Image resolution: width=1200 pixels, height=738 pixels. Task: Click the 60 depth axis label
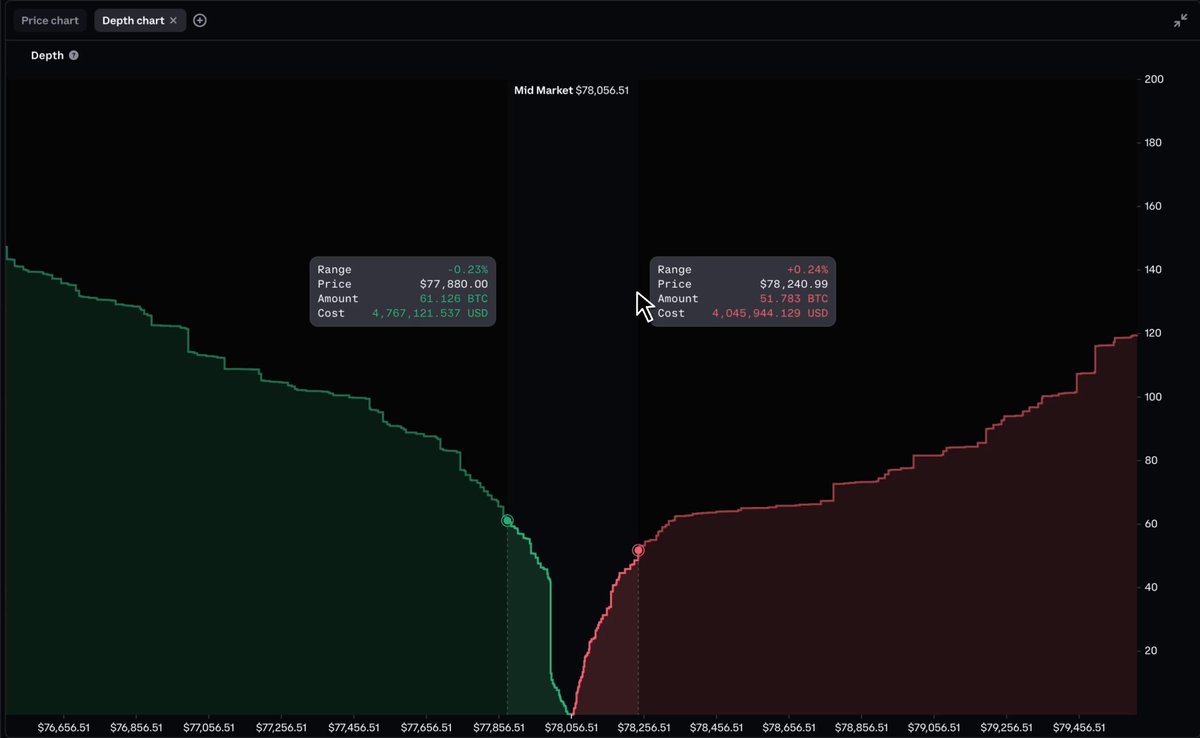tap(1151, 524)
